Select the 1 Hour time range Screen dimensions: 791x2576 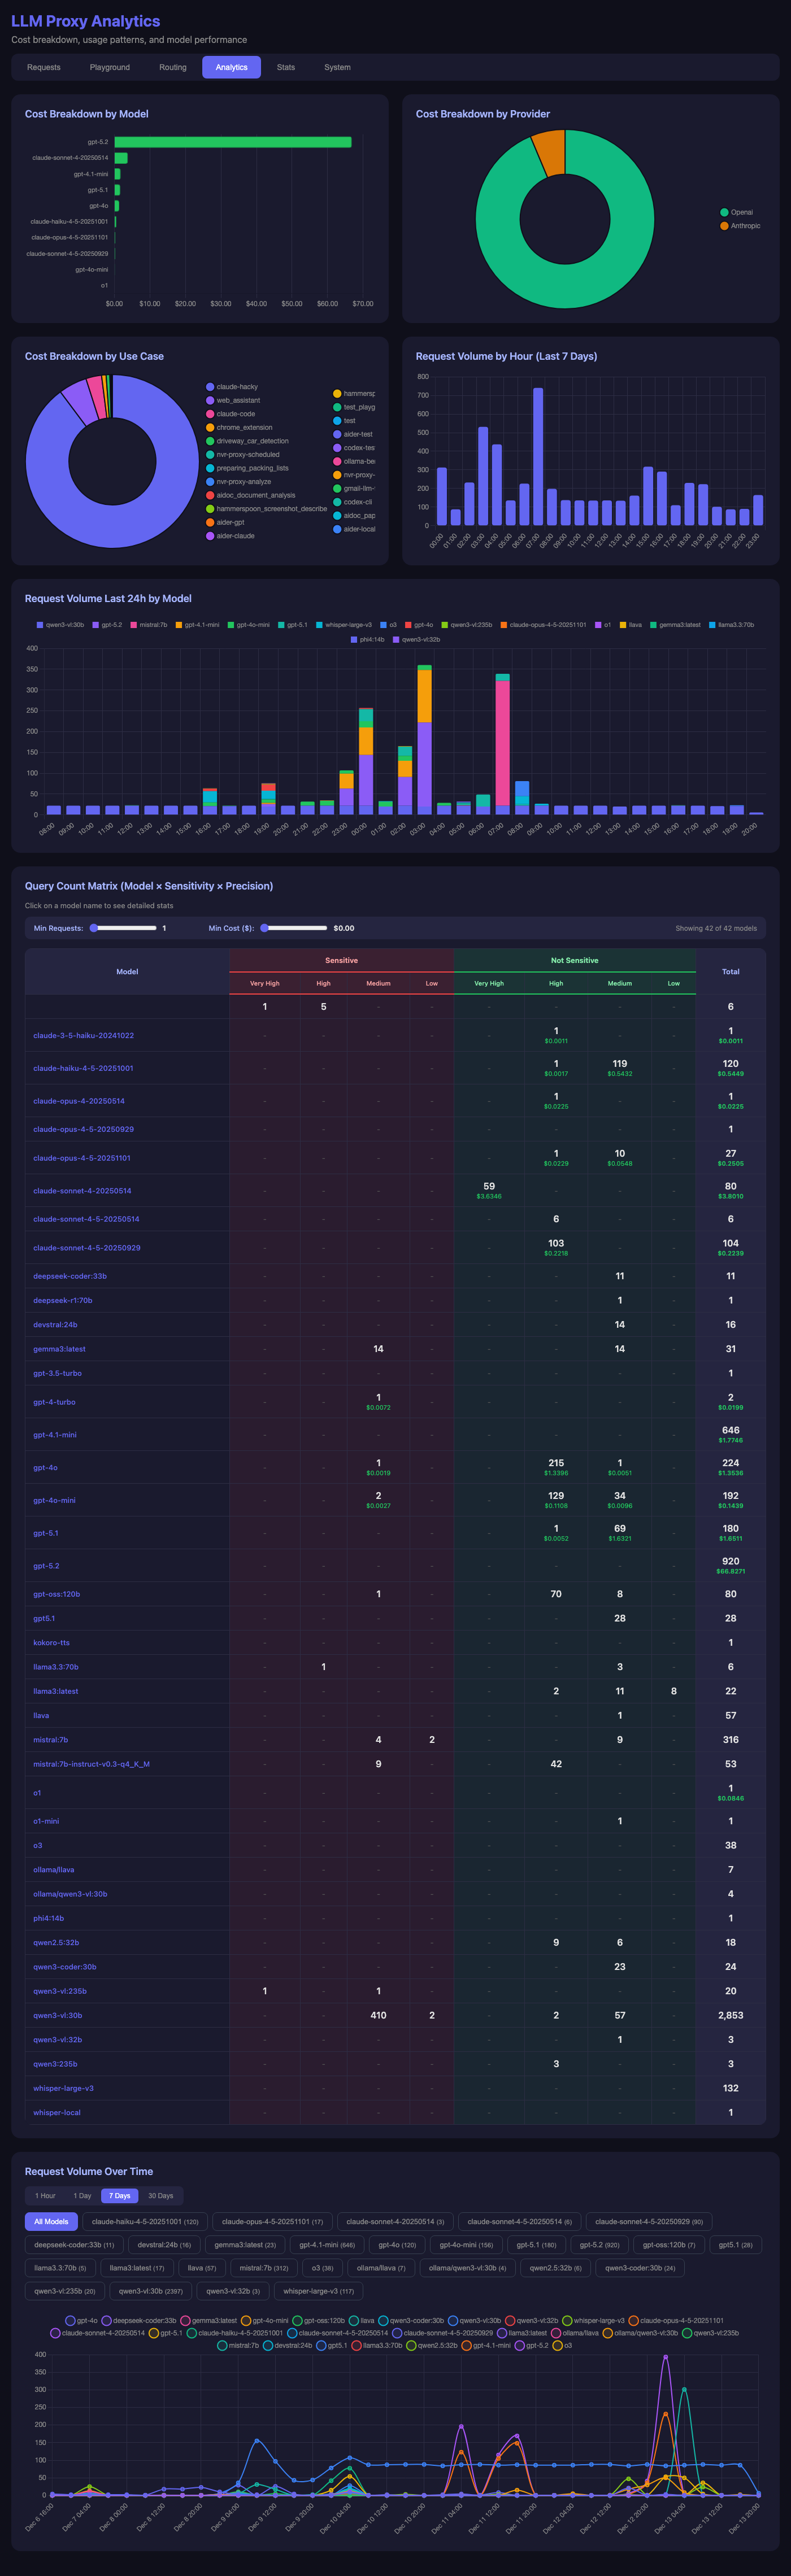point(45,2196)
